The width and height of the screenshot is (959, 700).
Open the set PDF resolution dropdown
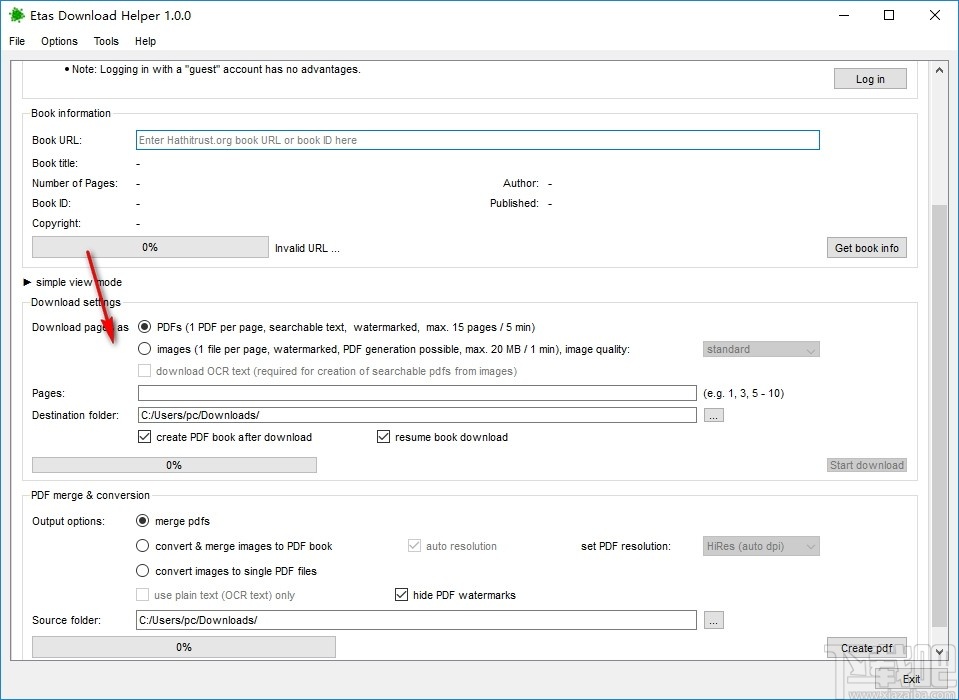point(760,546)
